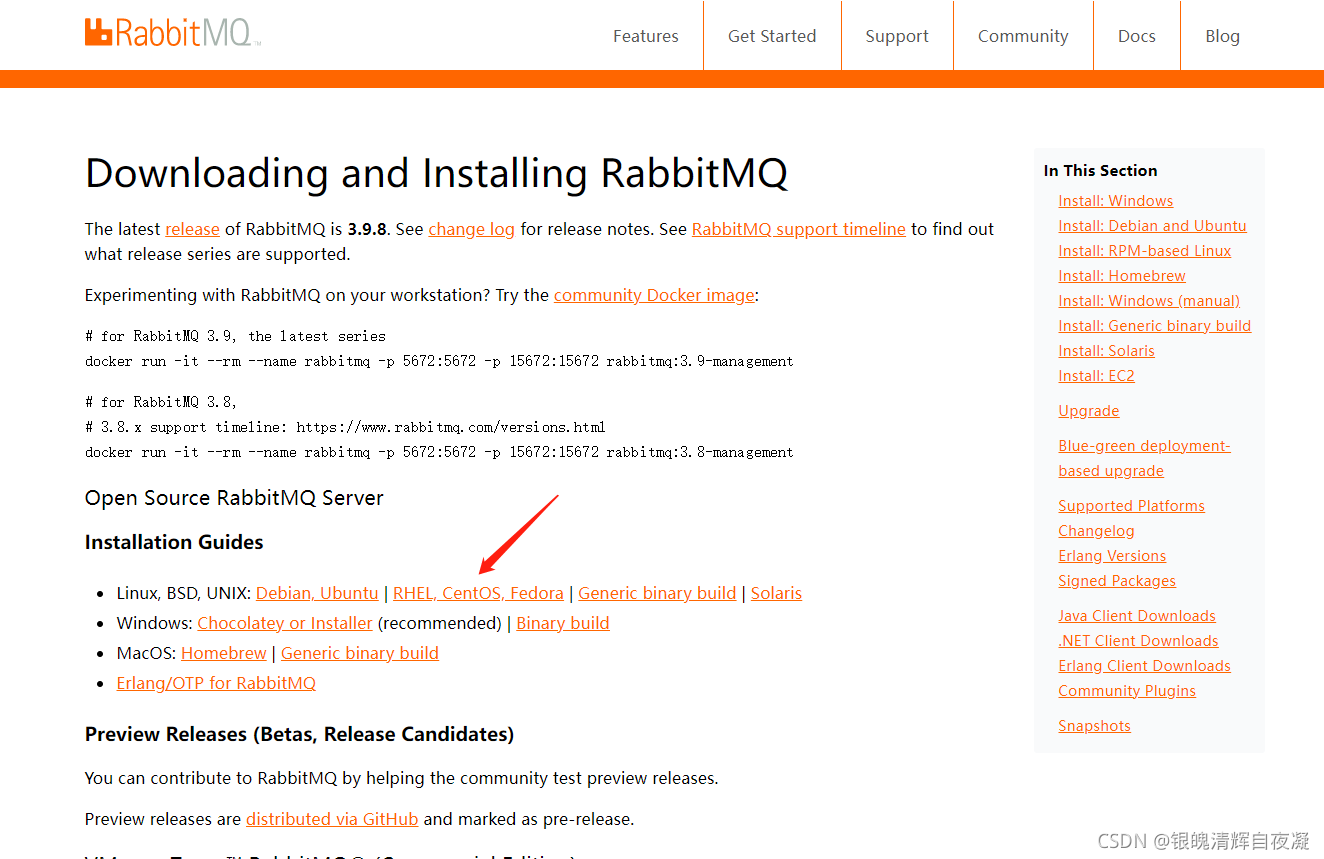Open sidebar Install: Debian and Ubuntu
The image size is (1324, 859).
[x=1152, y=226]
